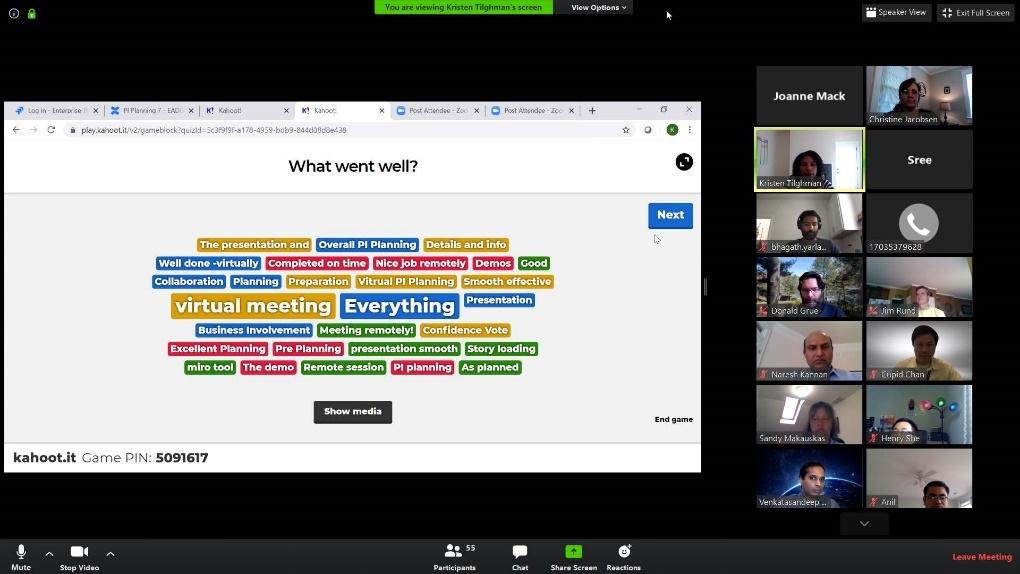
Task: Reload the Kahoot browser page
Action: (x=51, y=130)
